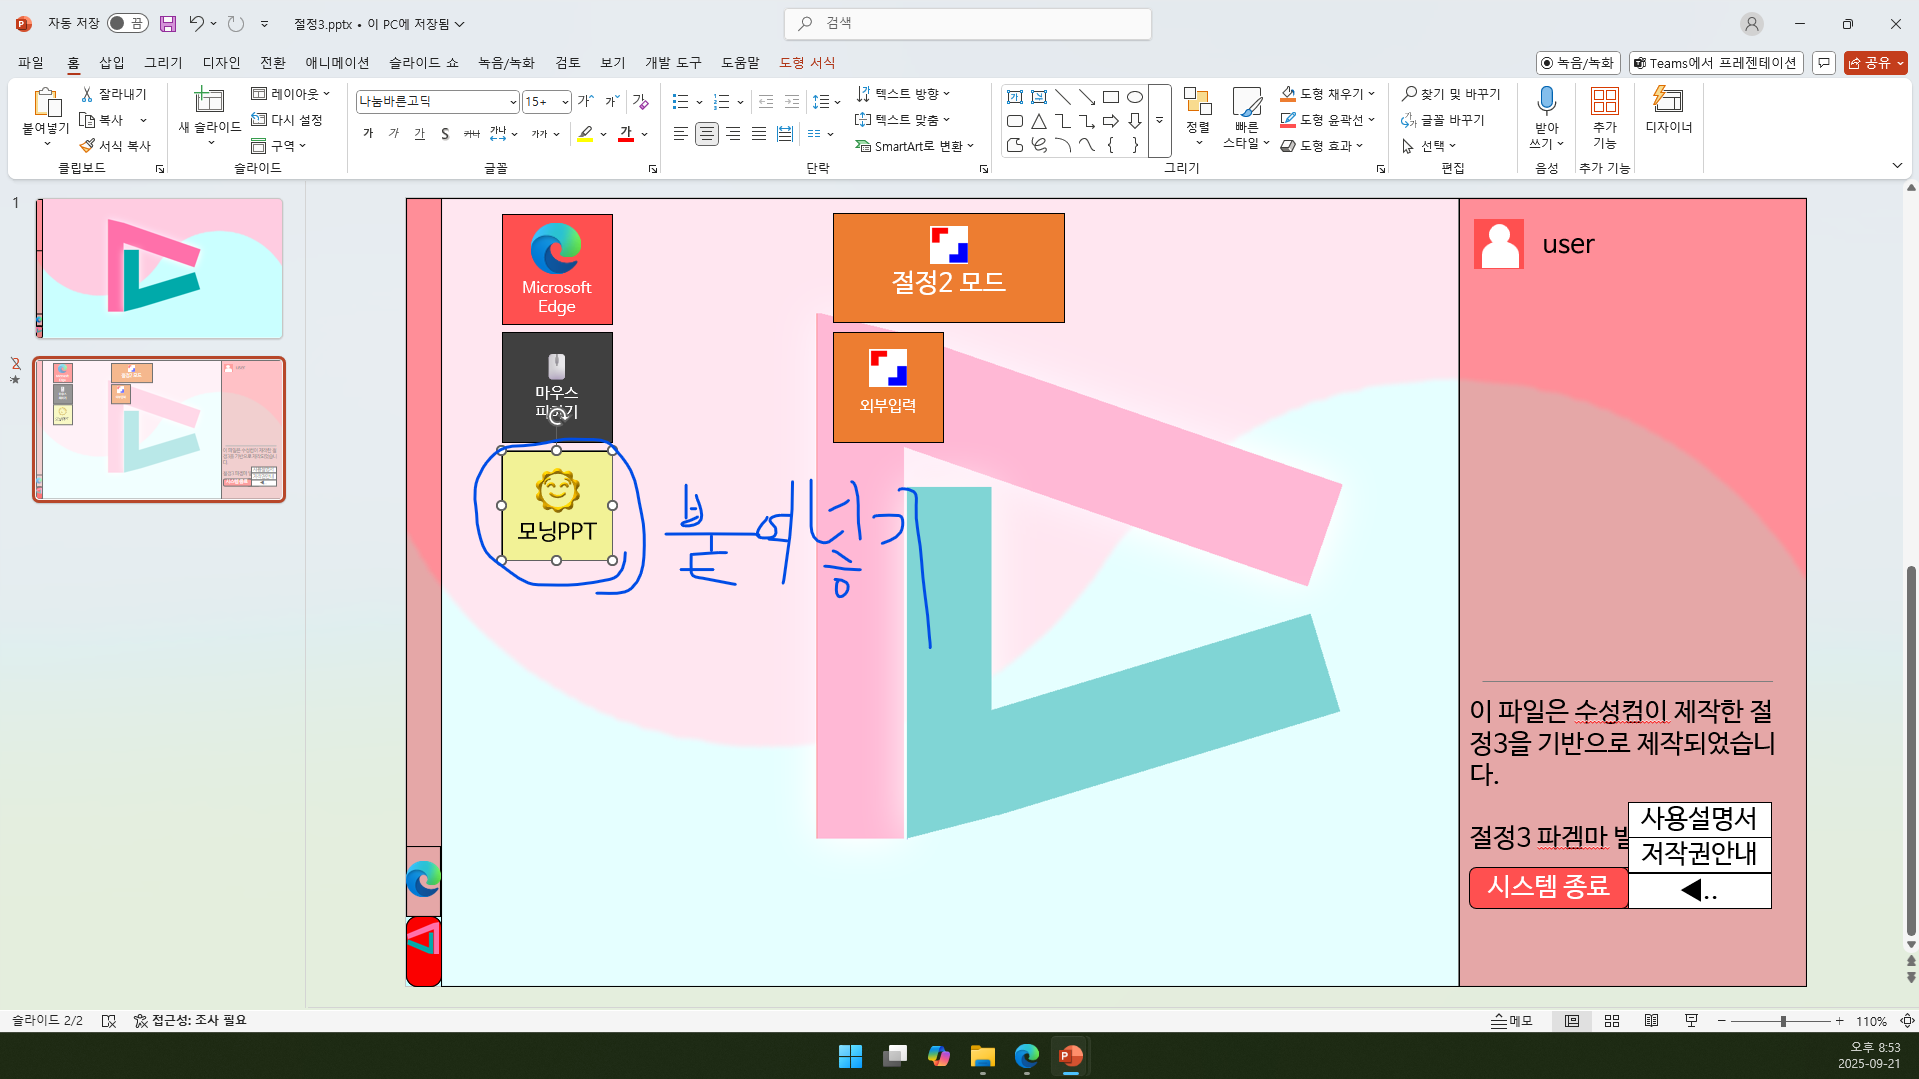
Task: Toggle the AutoSave (자동 저장) switch
Action: click(127, 23)
